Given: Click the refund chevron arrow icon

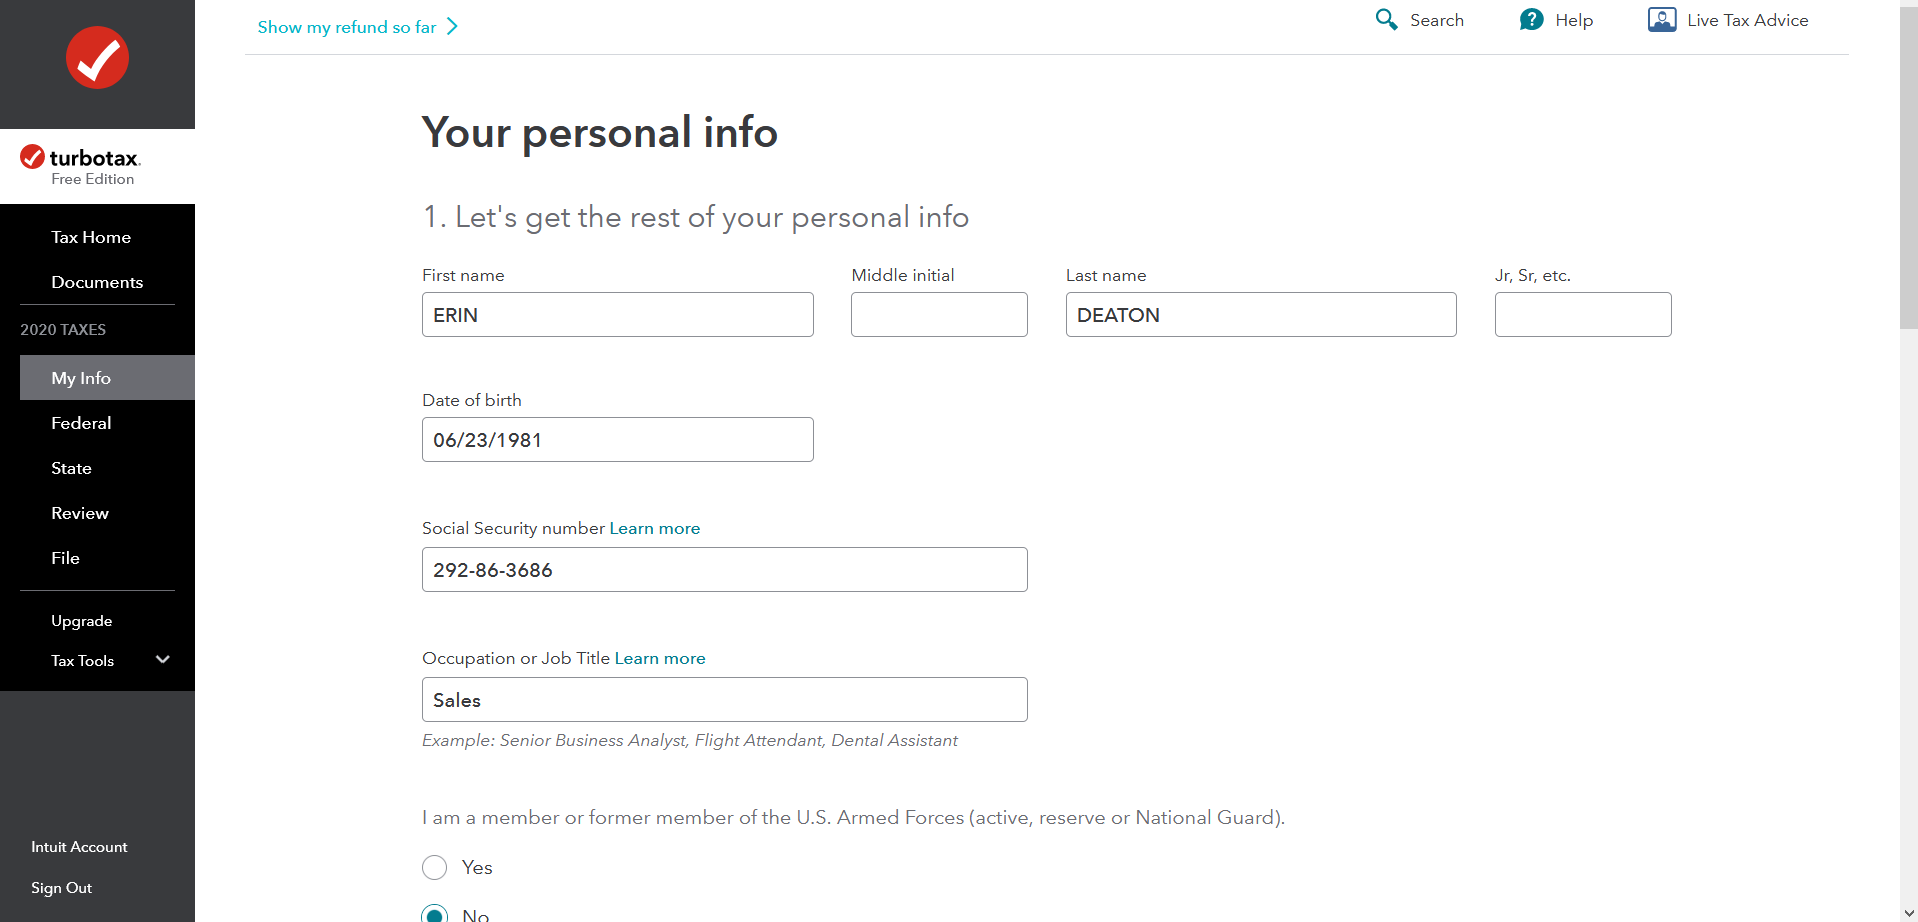Looking at the screenshot, I should tap(453, 27).
